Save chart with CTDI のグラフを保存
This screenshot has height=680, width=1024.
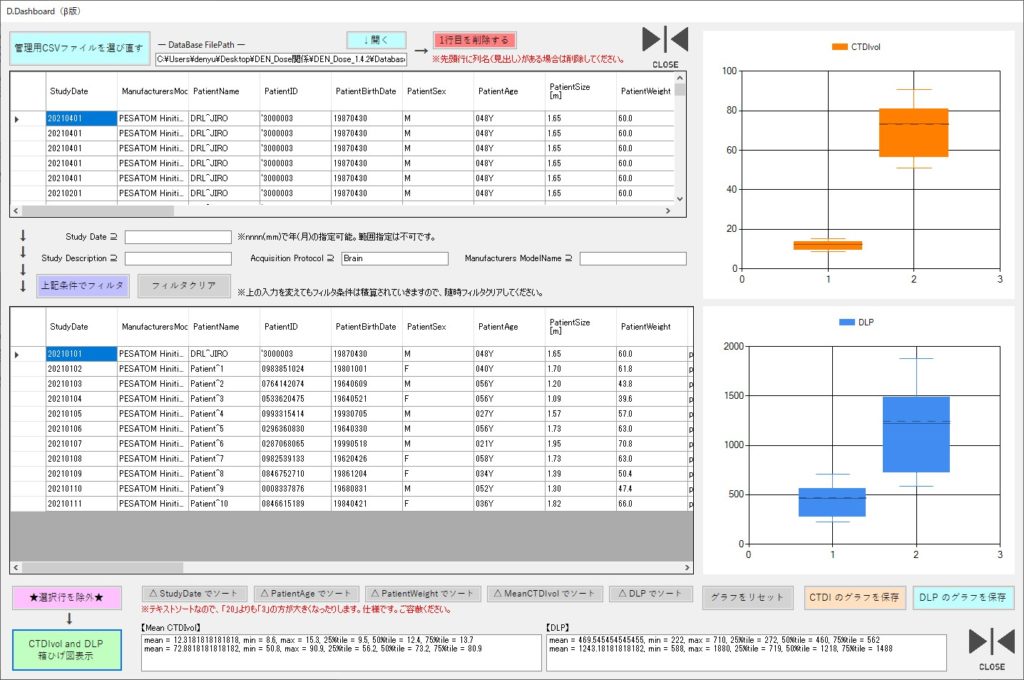[x=853, y=598]
